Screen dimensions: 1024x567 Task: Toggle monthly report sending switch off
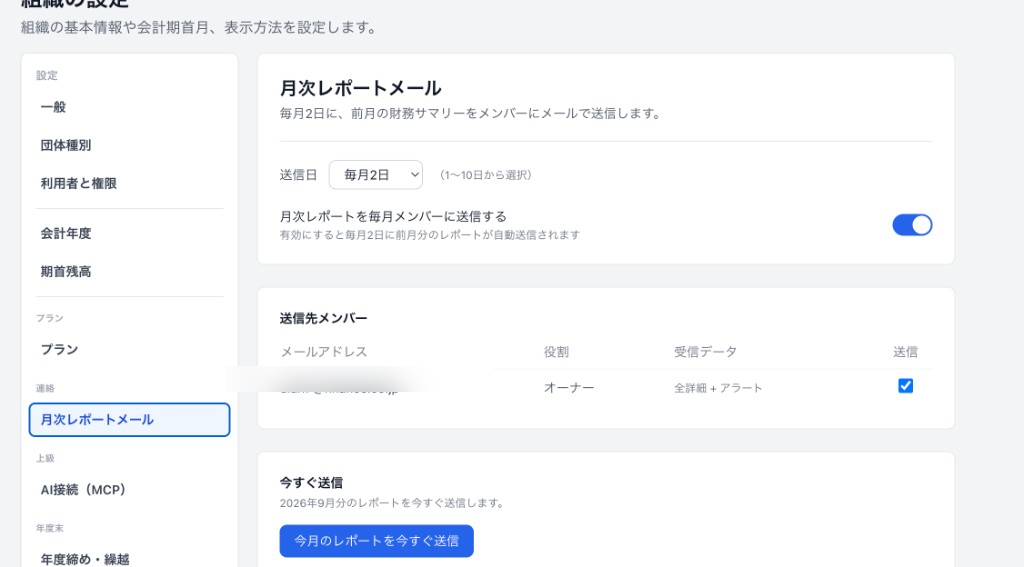tap(912, 225)
